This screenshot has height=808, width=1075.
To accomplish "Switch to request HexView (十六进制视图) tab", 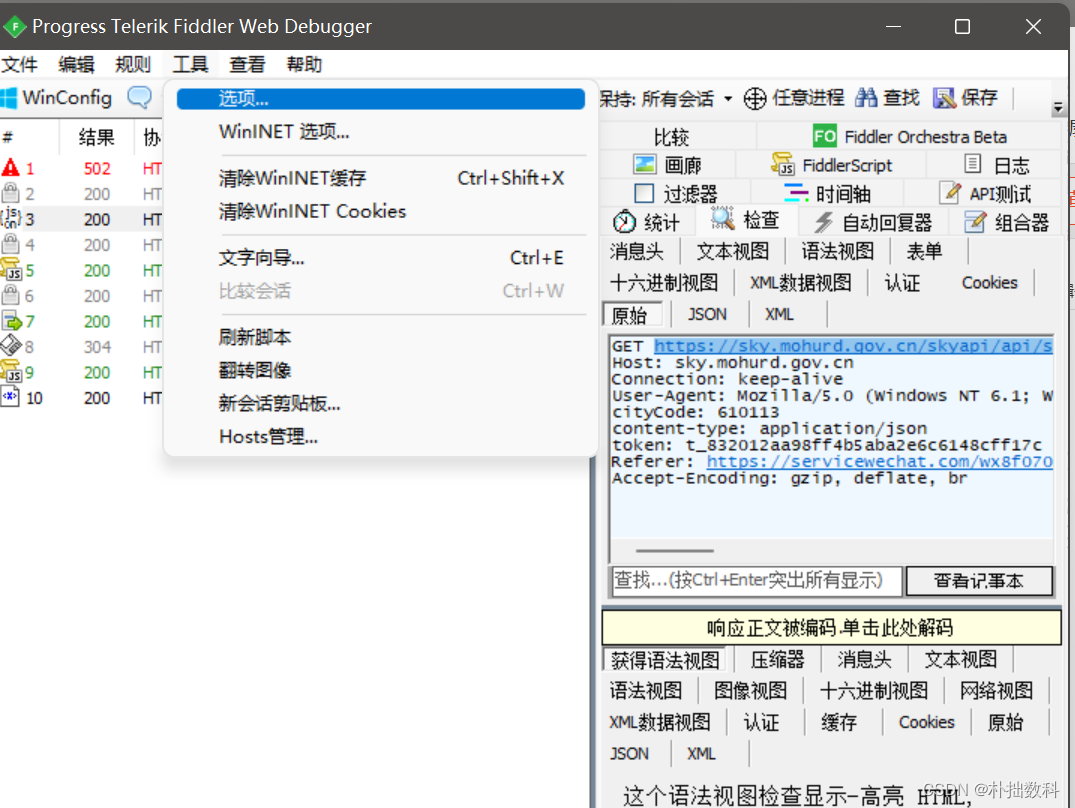I will click(x=664, y=283).
